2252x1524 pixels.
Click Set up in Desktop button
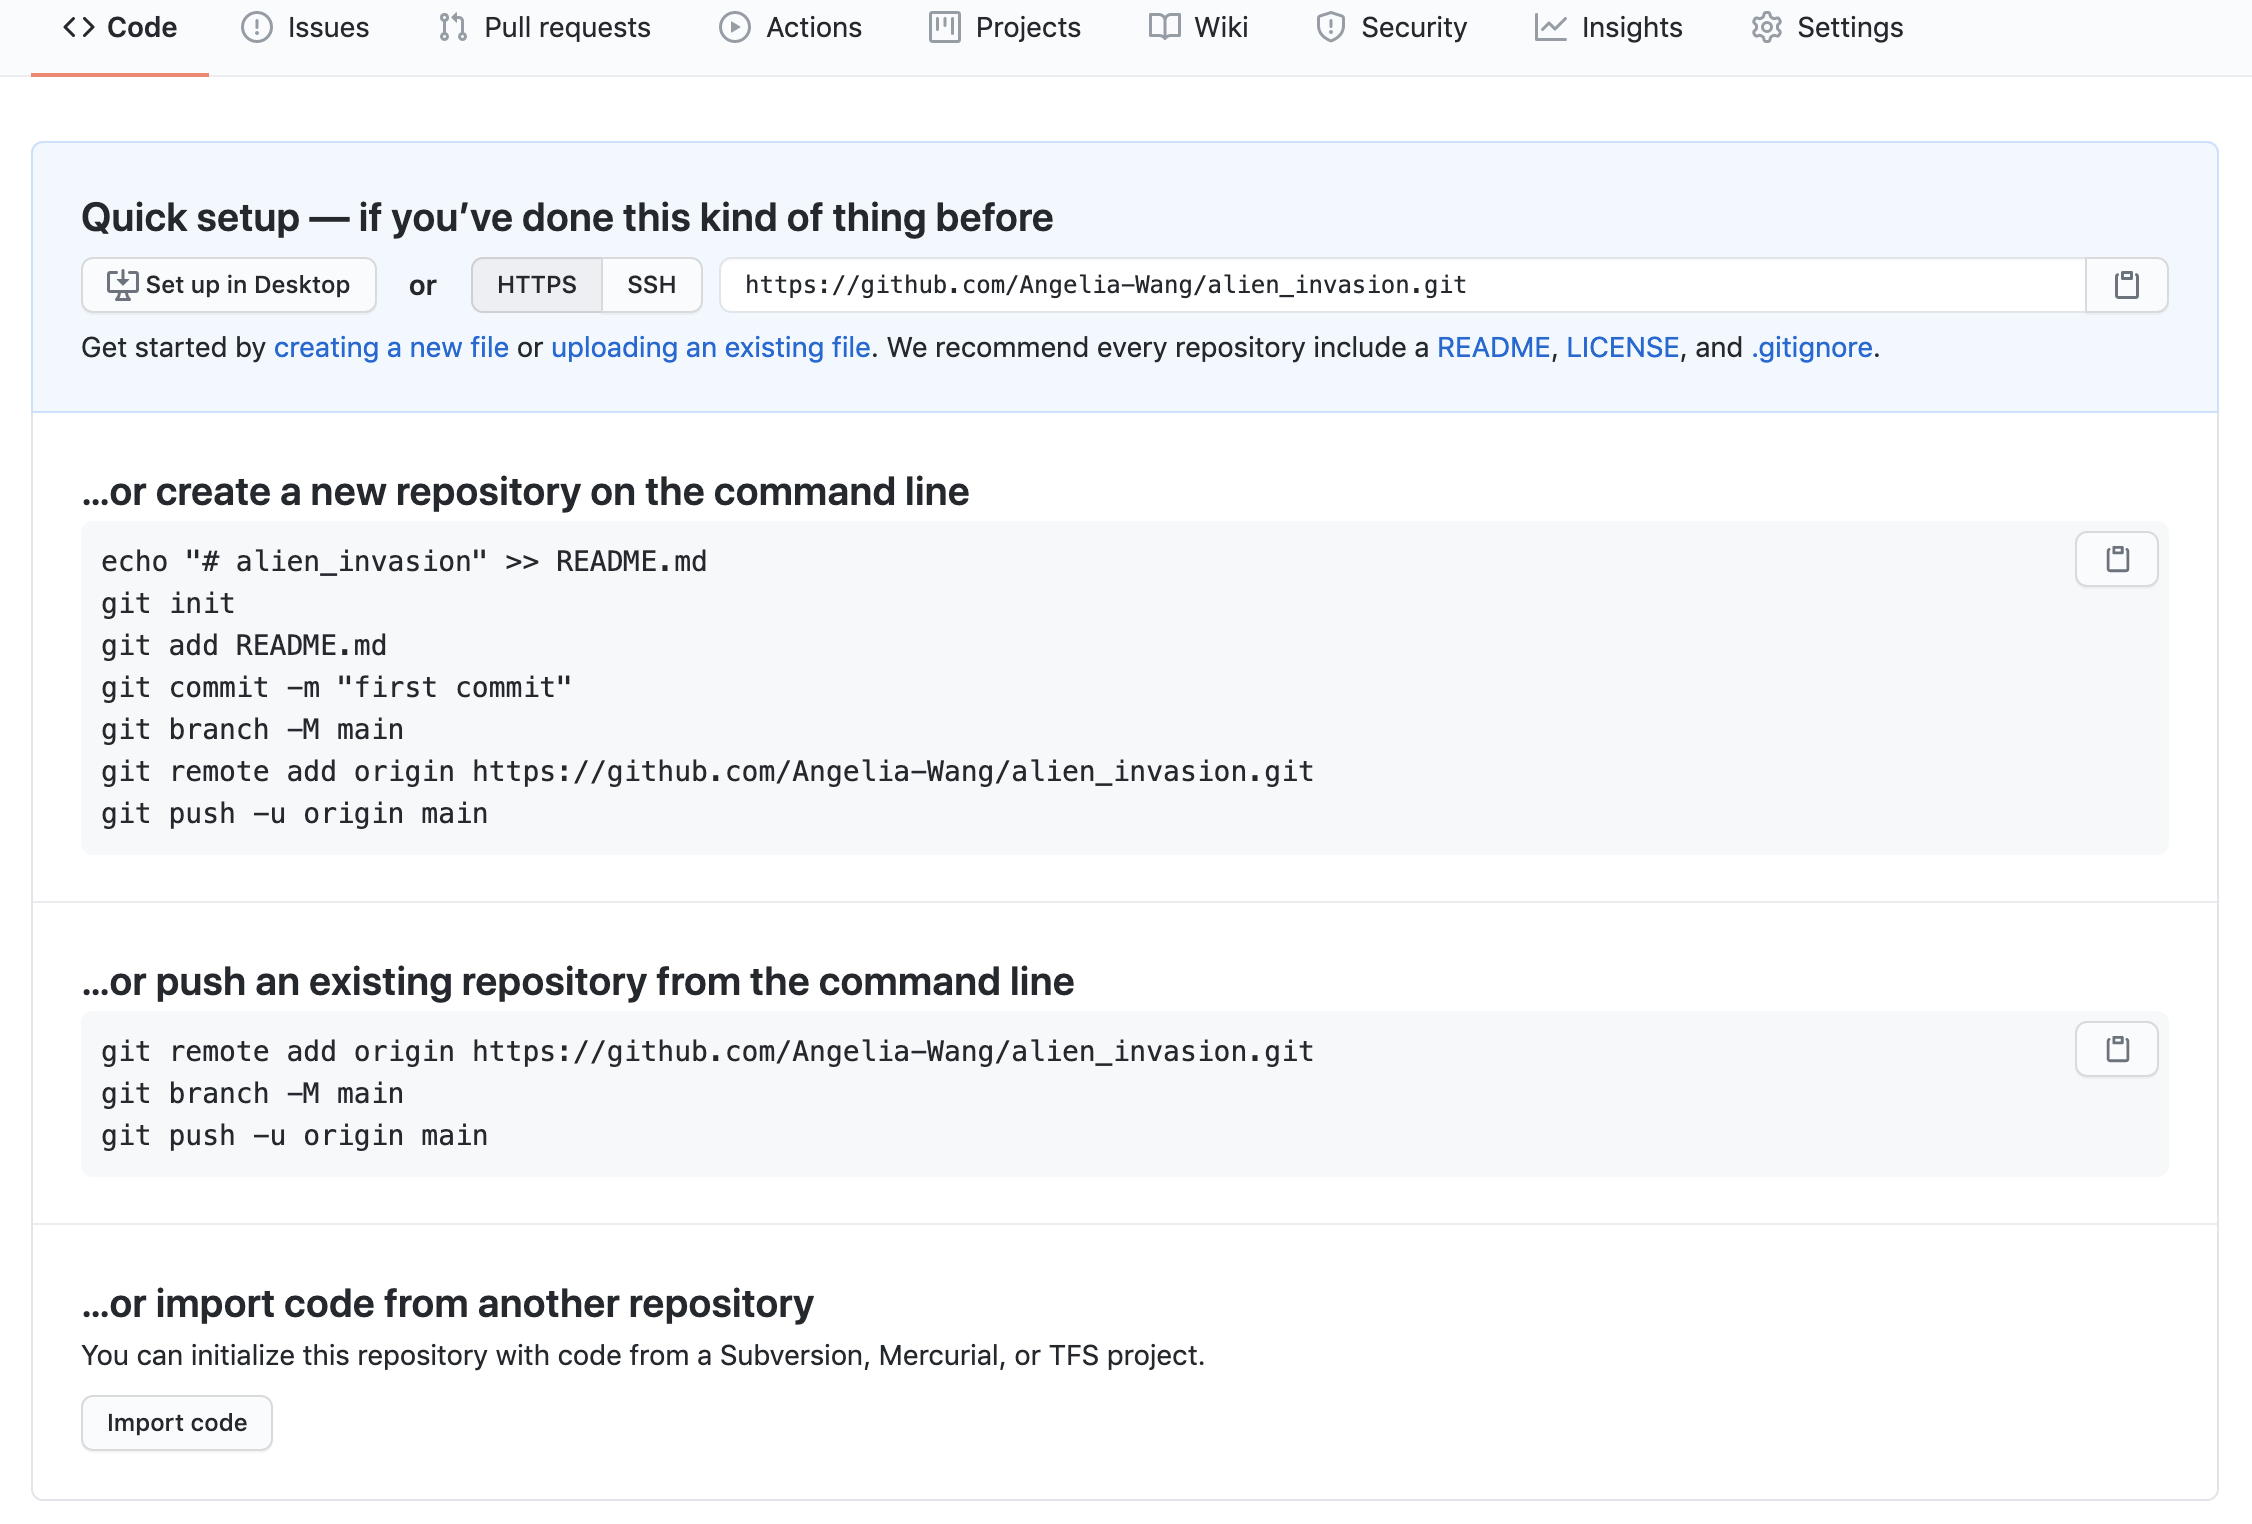tap(229, 285)
